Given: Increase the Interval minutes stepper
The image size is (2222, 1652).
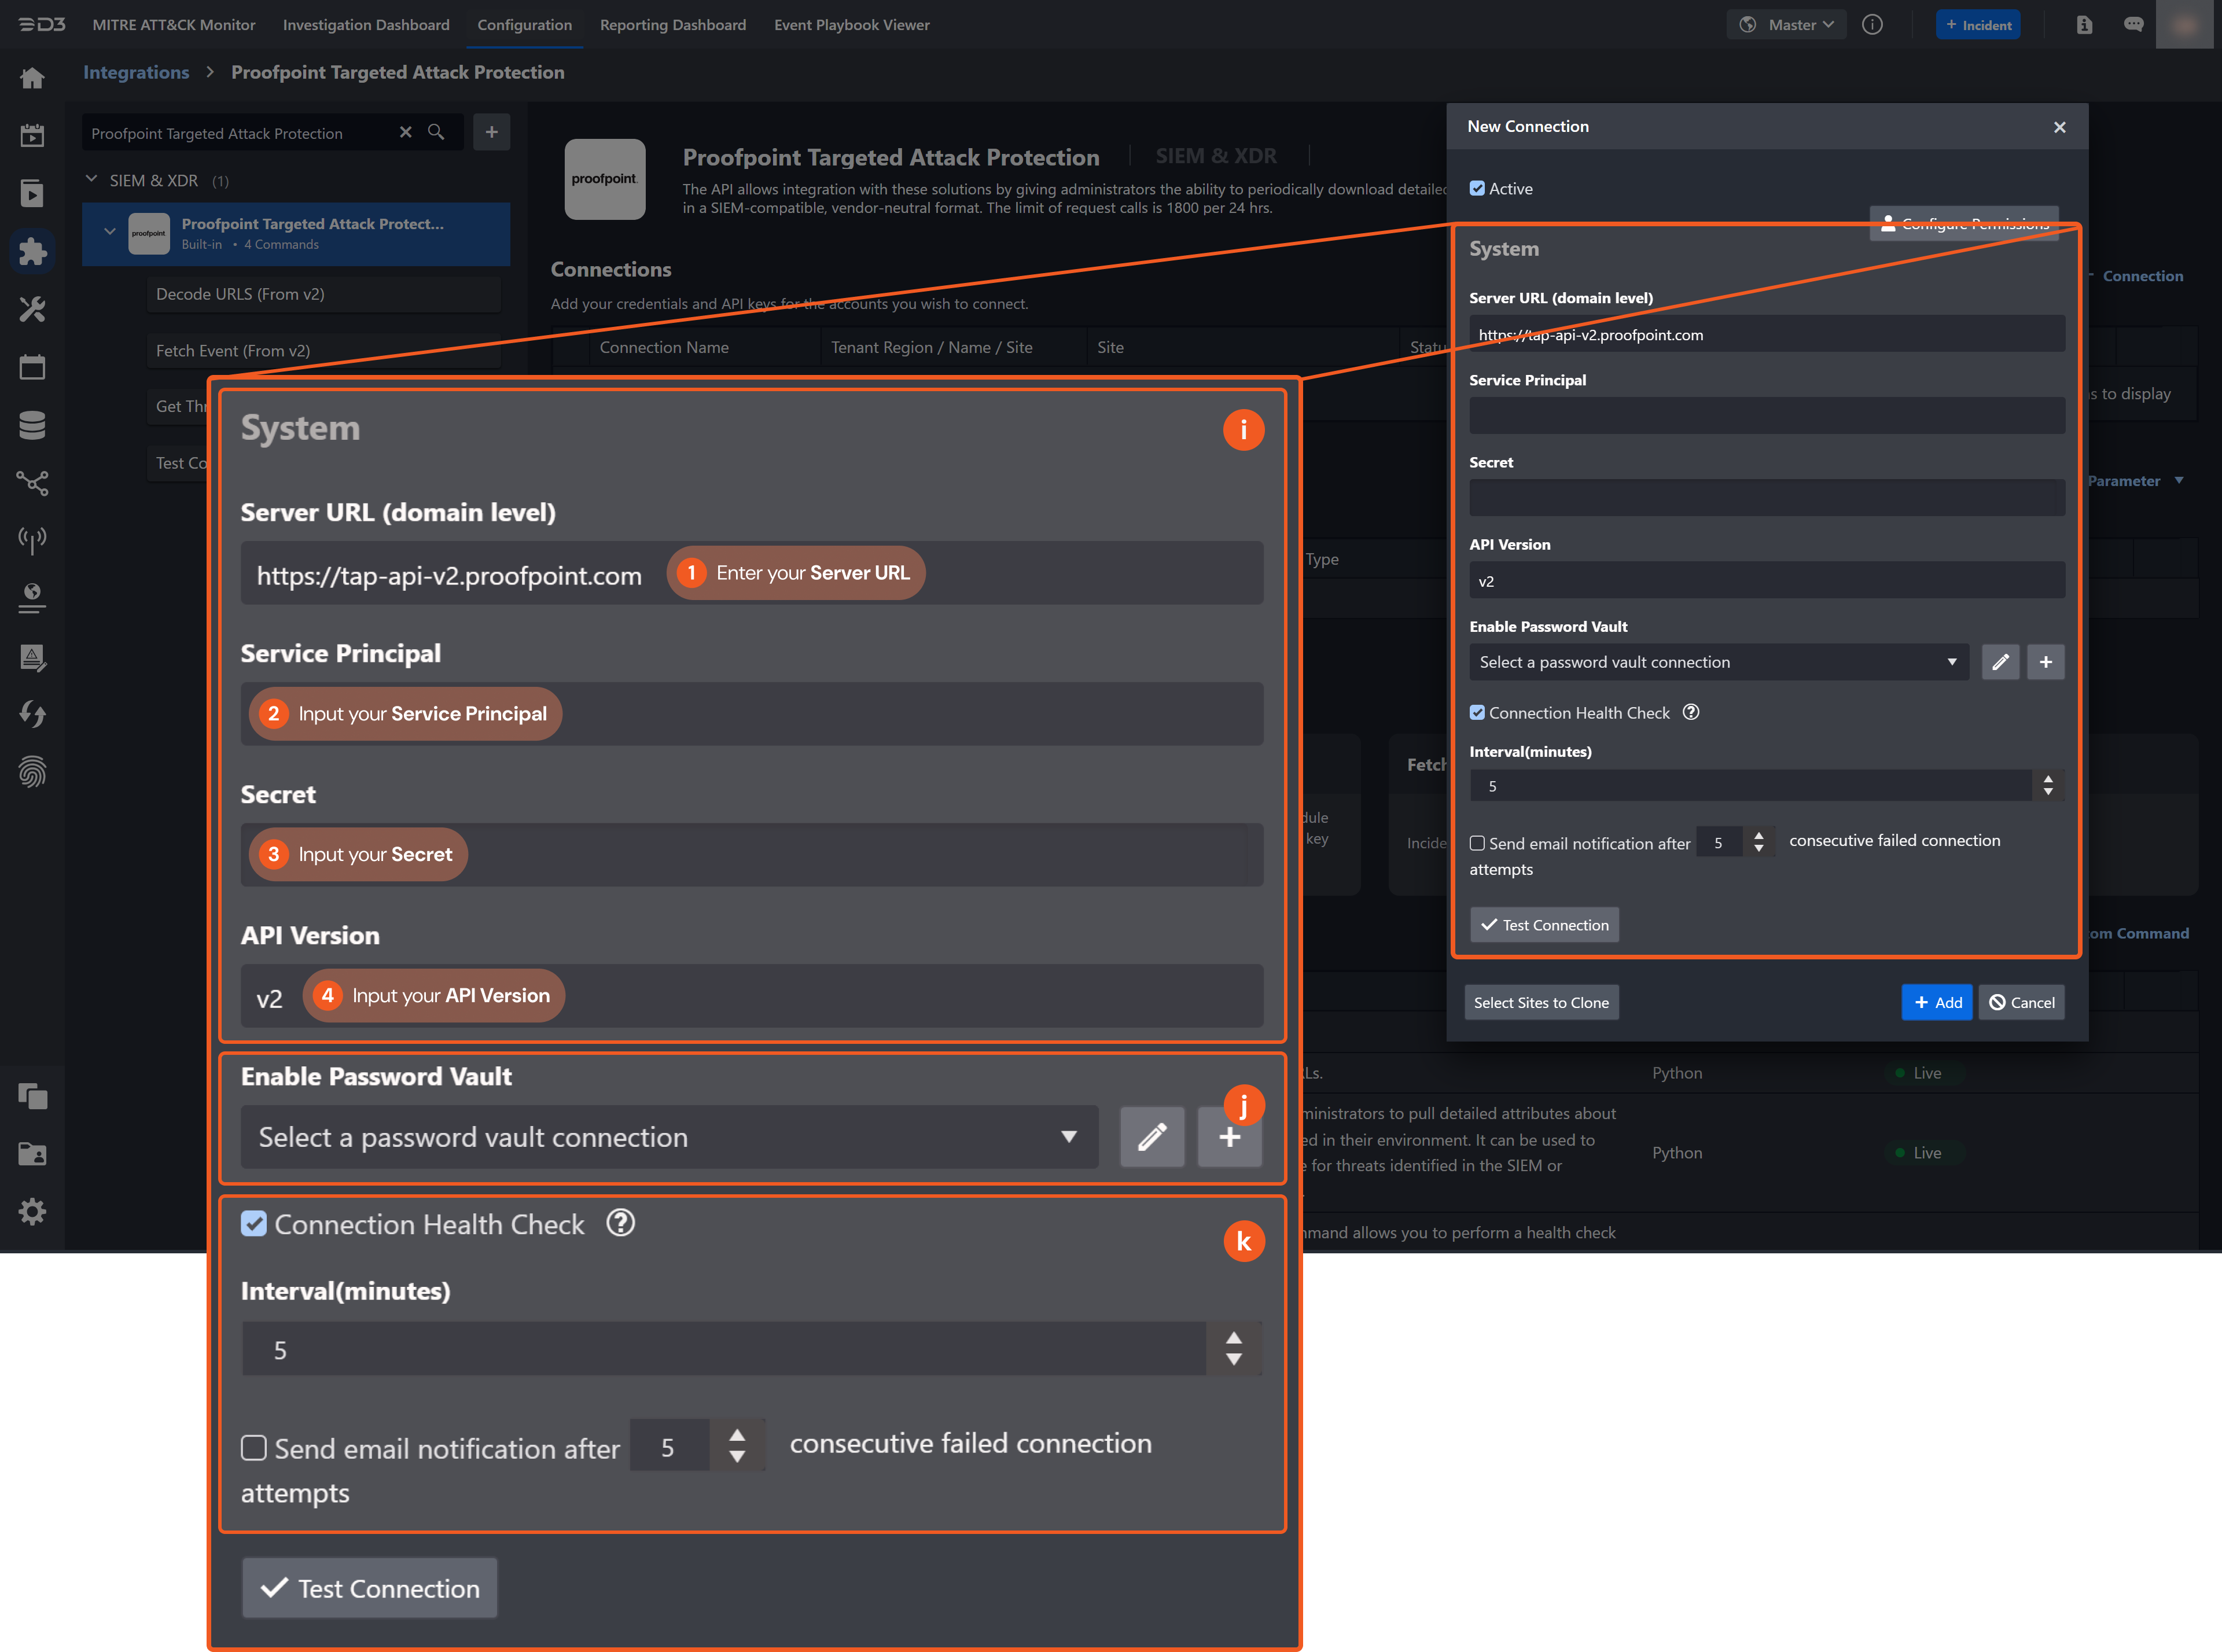Looking at the screenshot, I should [x=2048, y=779].
